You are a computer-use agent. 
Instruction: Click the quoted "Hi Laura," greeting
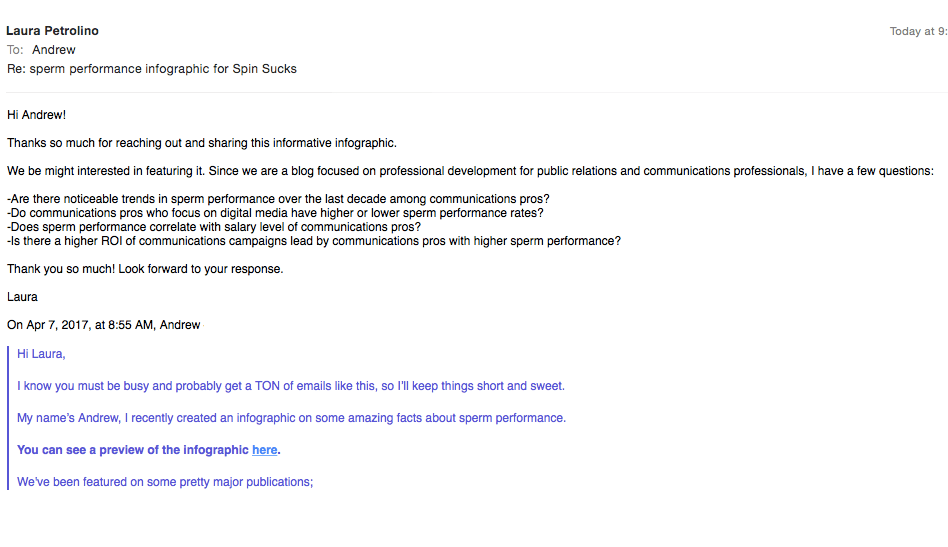click(x=41, y=354)
